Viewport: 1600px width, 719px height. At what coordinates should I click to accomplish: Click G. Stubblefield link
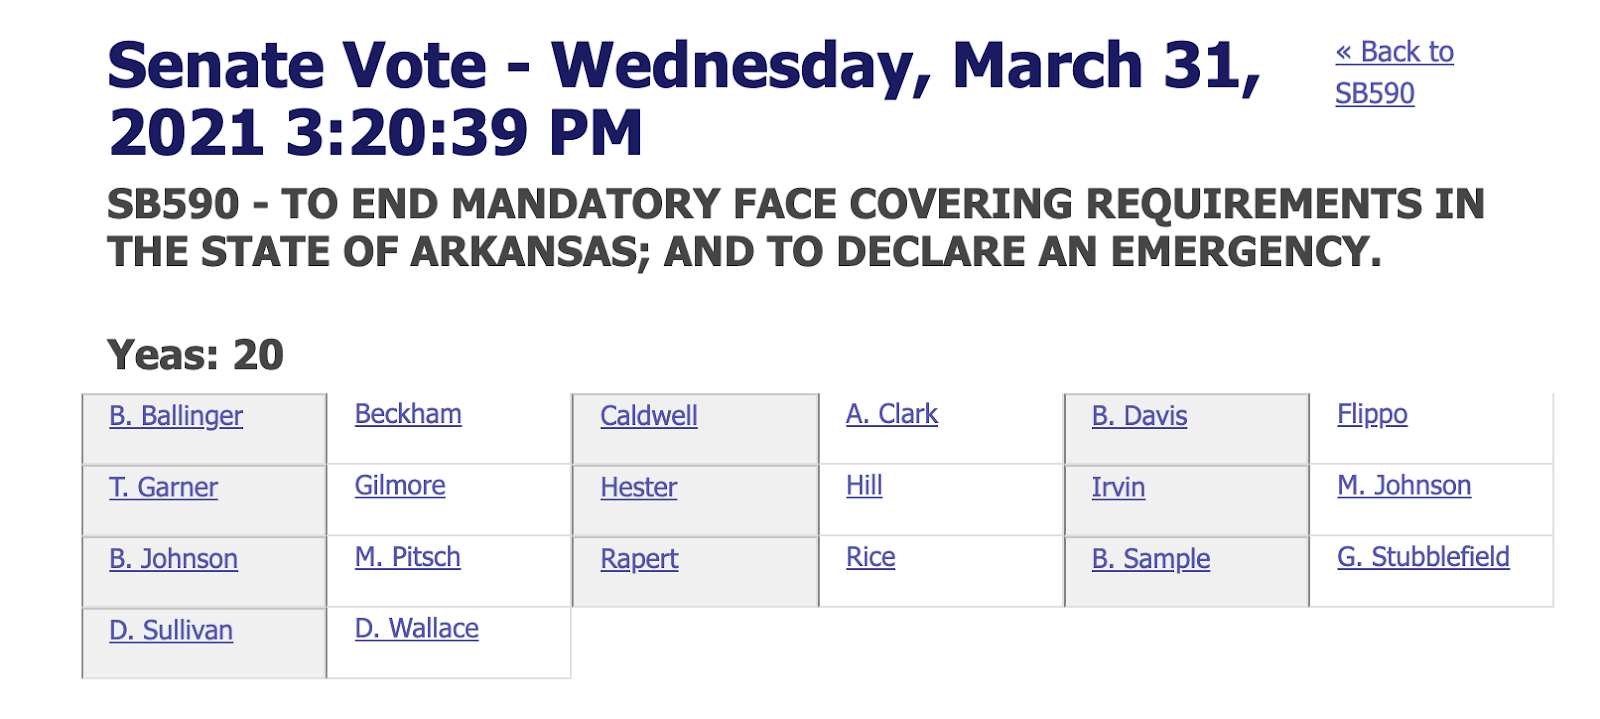pyautogui.click(x=1423, y=557)
